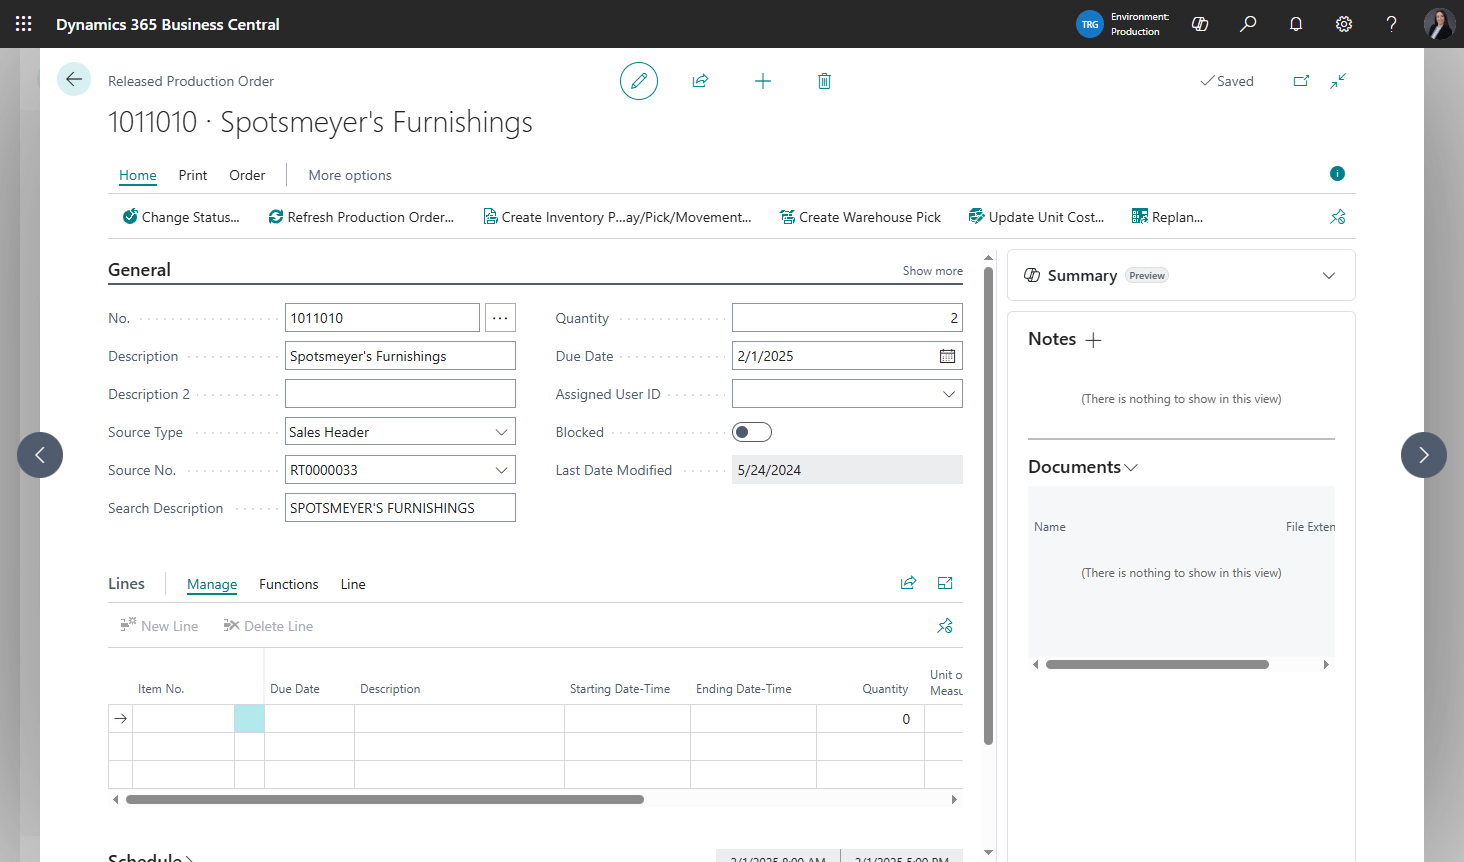Click the Search Description input field
This screenshot has width=1464, height=862.
point(400,508)
